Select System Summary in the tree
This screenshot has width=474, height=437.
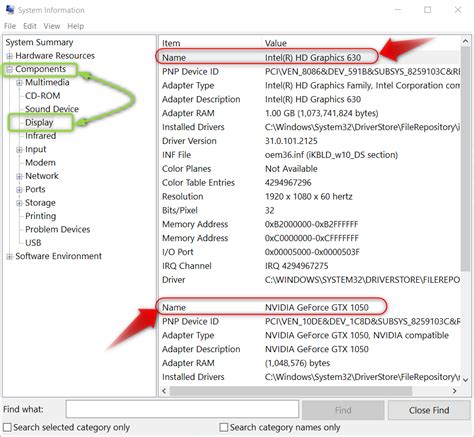point(39,42)
